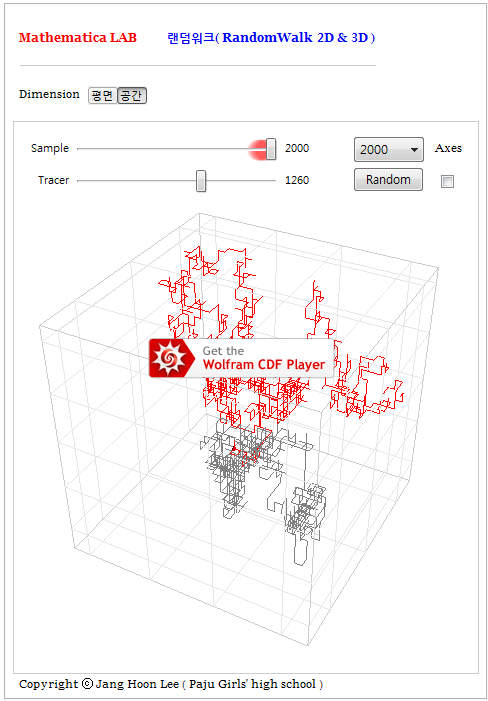Click the Tracer slider track near its end
The image size is (488, 701).
pyautogui.click(x=268, y=181)
